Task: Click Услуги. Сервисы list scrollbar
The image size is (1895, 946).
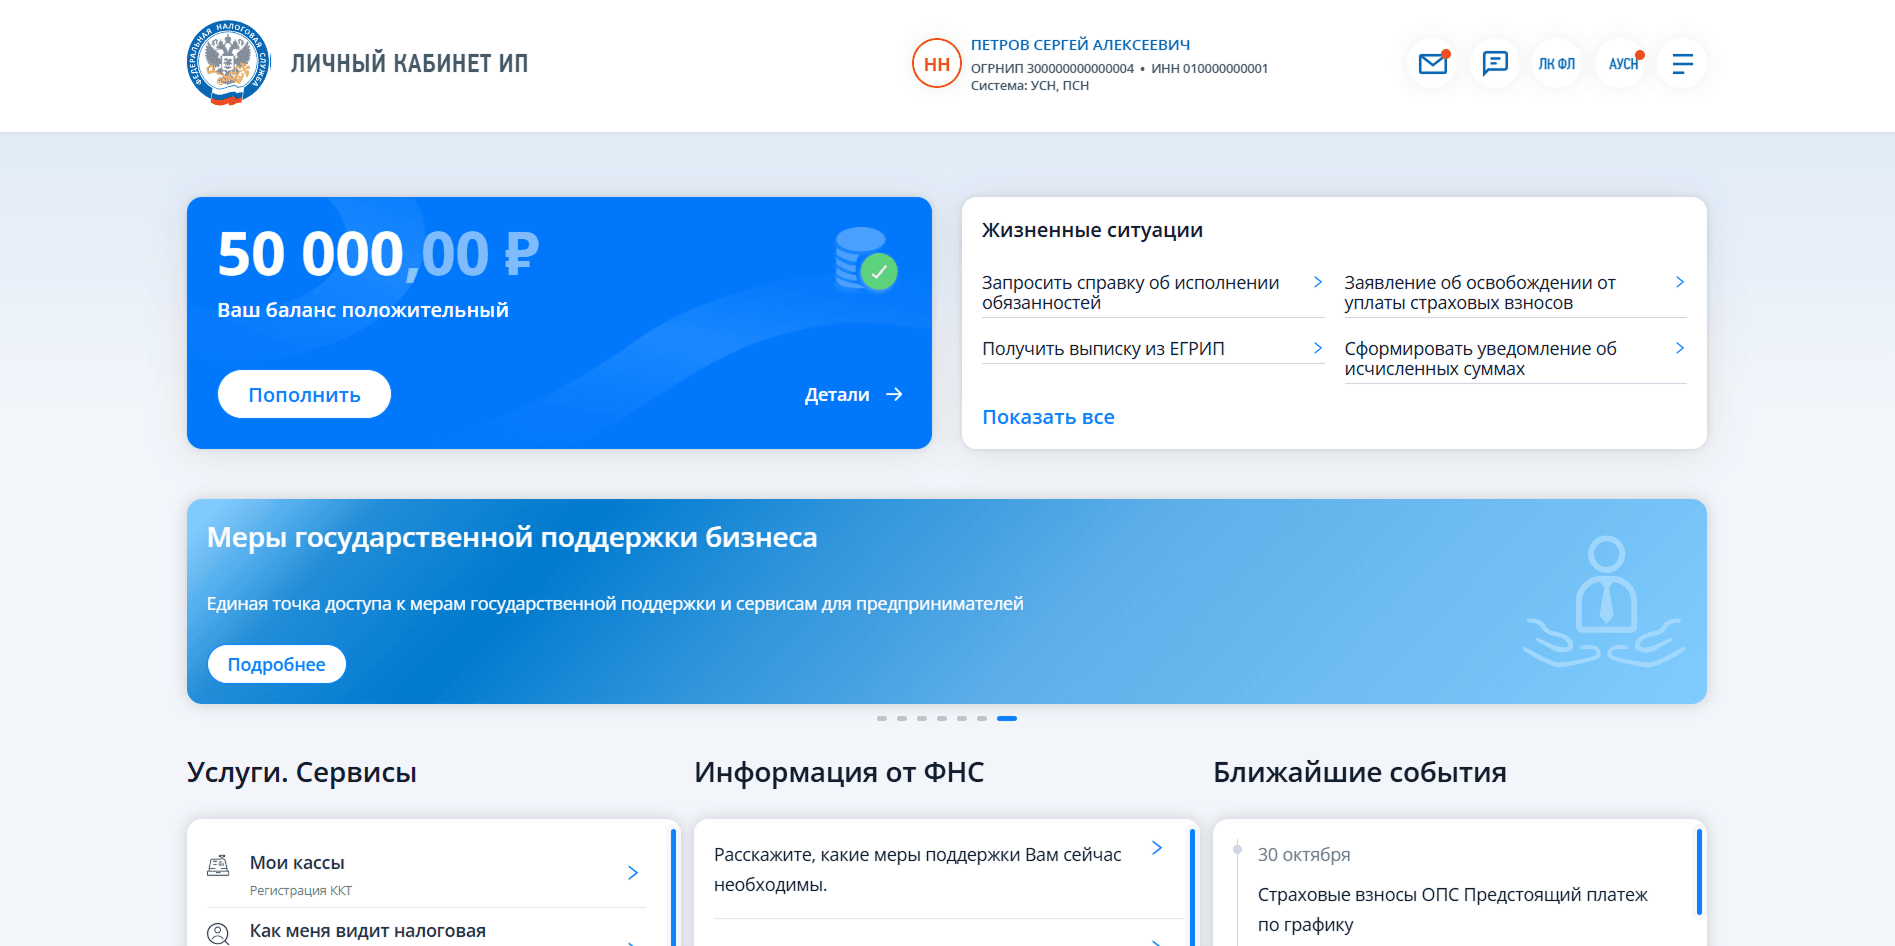Action: tap(674, 887)
